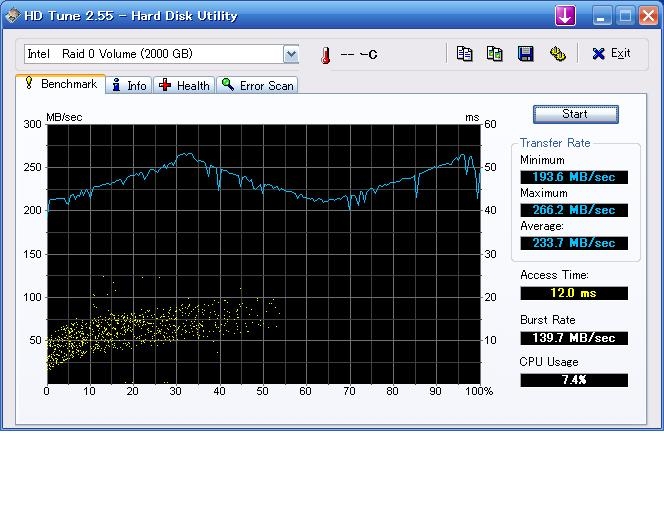Copy benchmark results to clipboard icon
The image size is (664, 512).
[x=464, y=54]
